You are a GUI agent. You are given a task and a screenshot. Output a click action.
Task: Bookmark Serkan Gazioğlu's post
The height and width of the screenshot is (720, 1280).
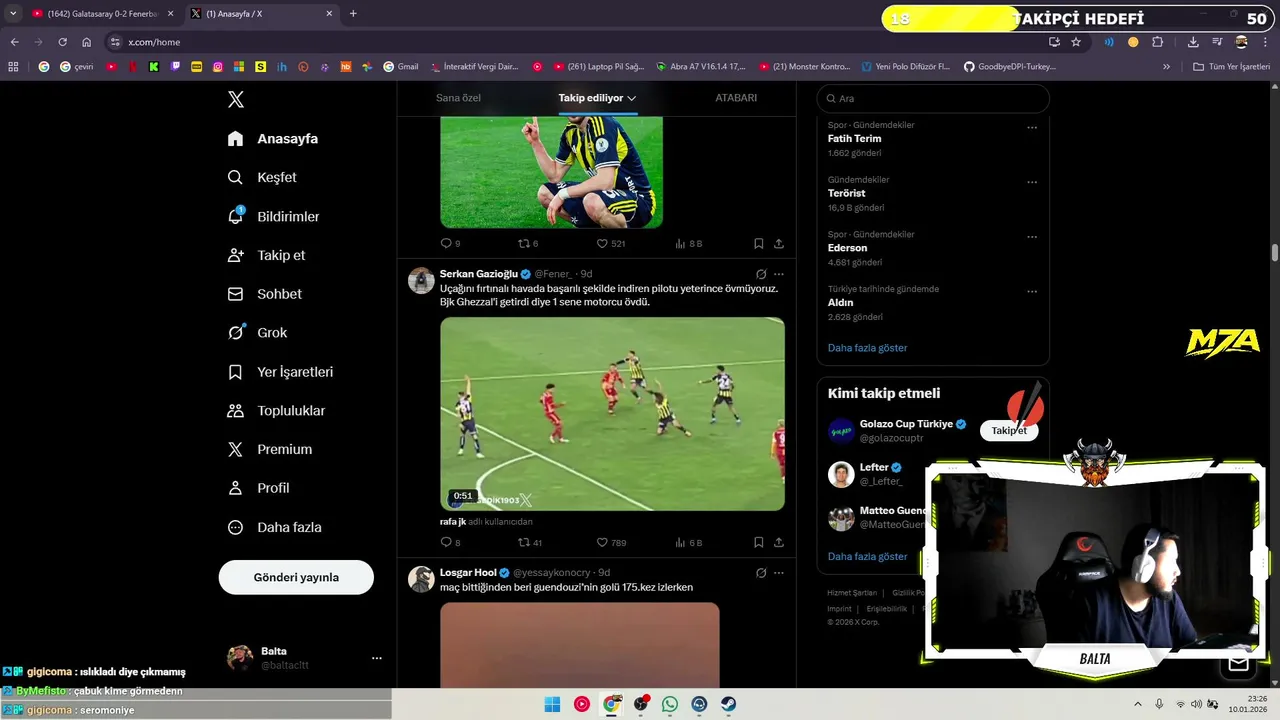(x=759, y=542)
